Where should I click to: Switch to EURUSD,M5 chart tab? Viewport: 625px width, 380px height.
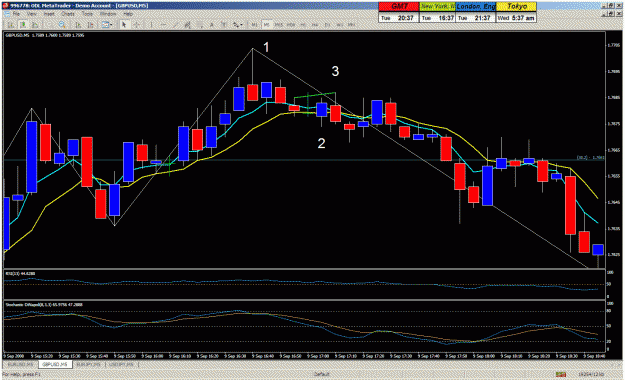(x=20, y=364)
